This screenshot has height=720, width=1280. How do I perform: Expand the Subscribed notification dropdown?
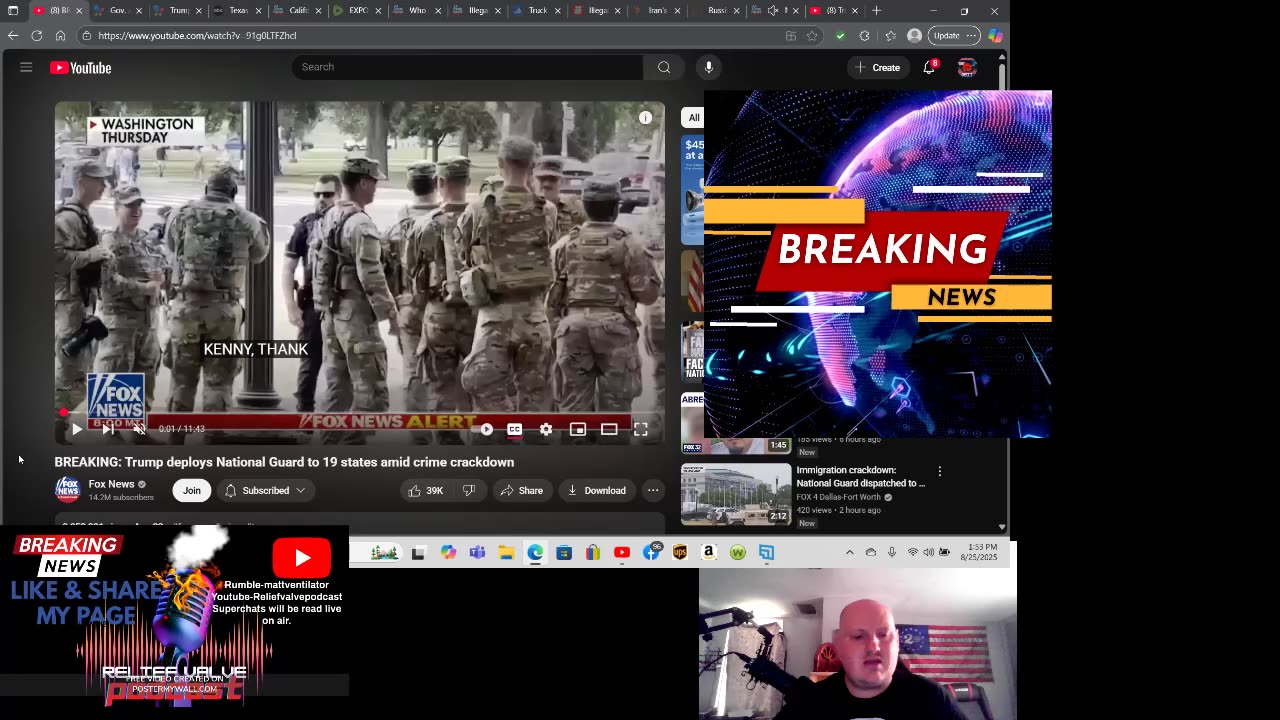coord(266,490)
